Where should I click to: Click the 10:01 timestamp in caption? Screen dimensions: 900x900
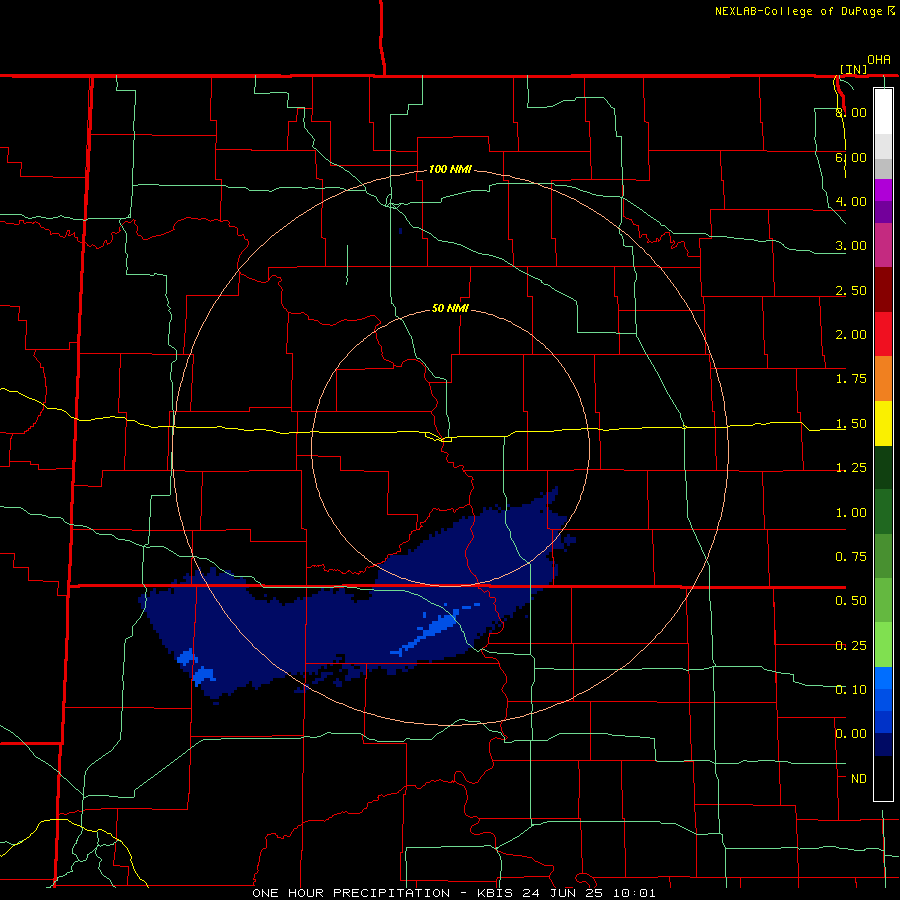(635, 893)
